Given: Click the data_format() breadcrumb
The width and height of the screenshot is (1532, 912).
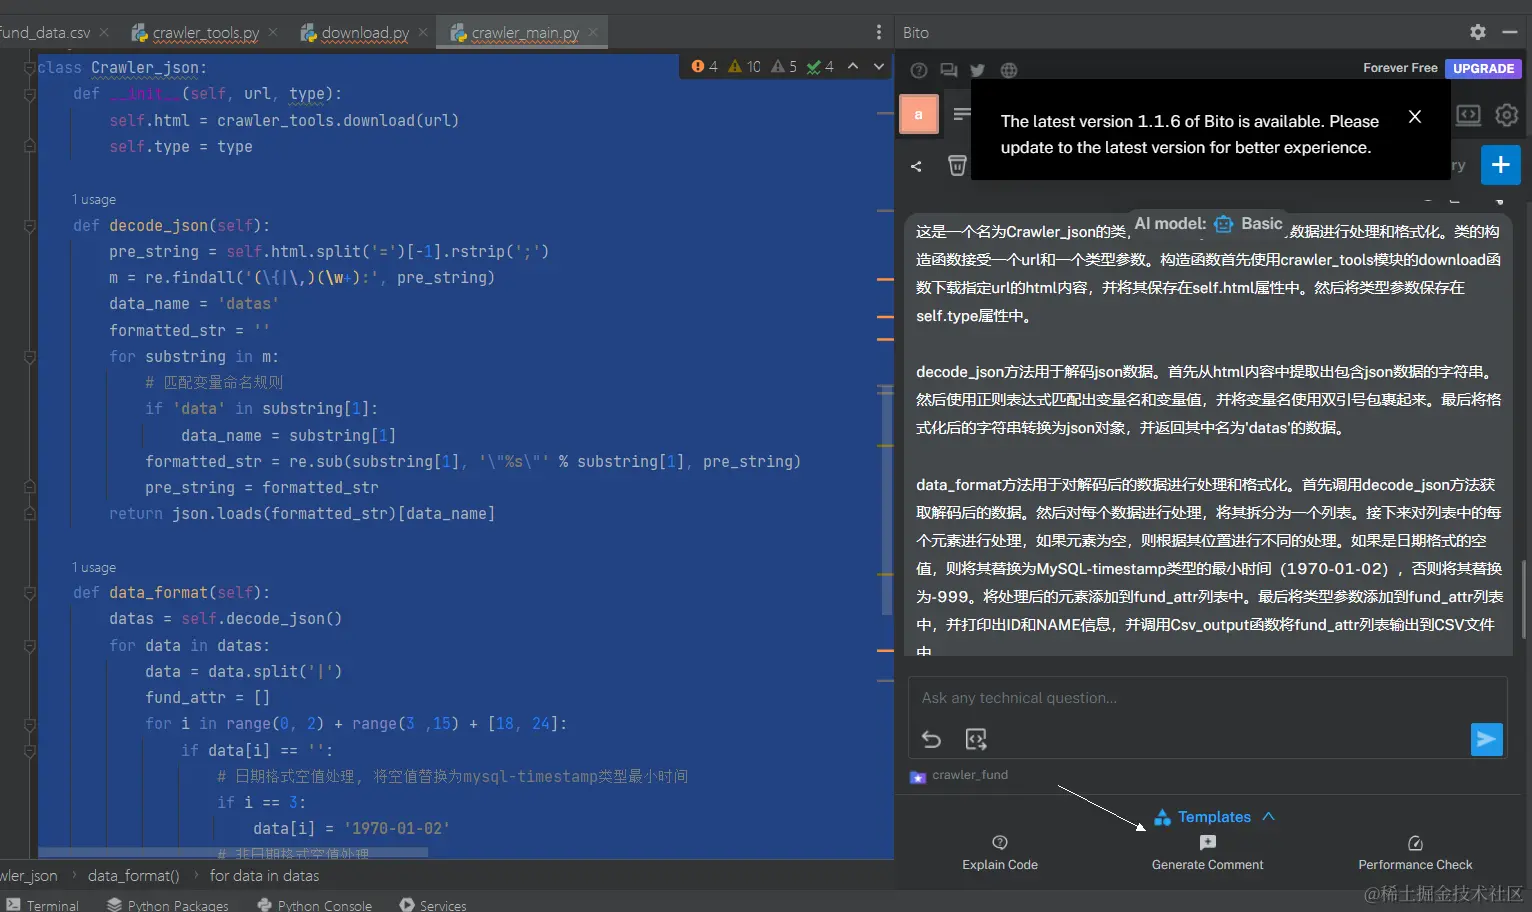Looking at the screenshot, I should tap(134, 876).
